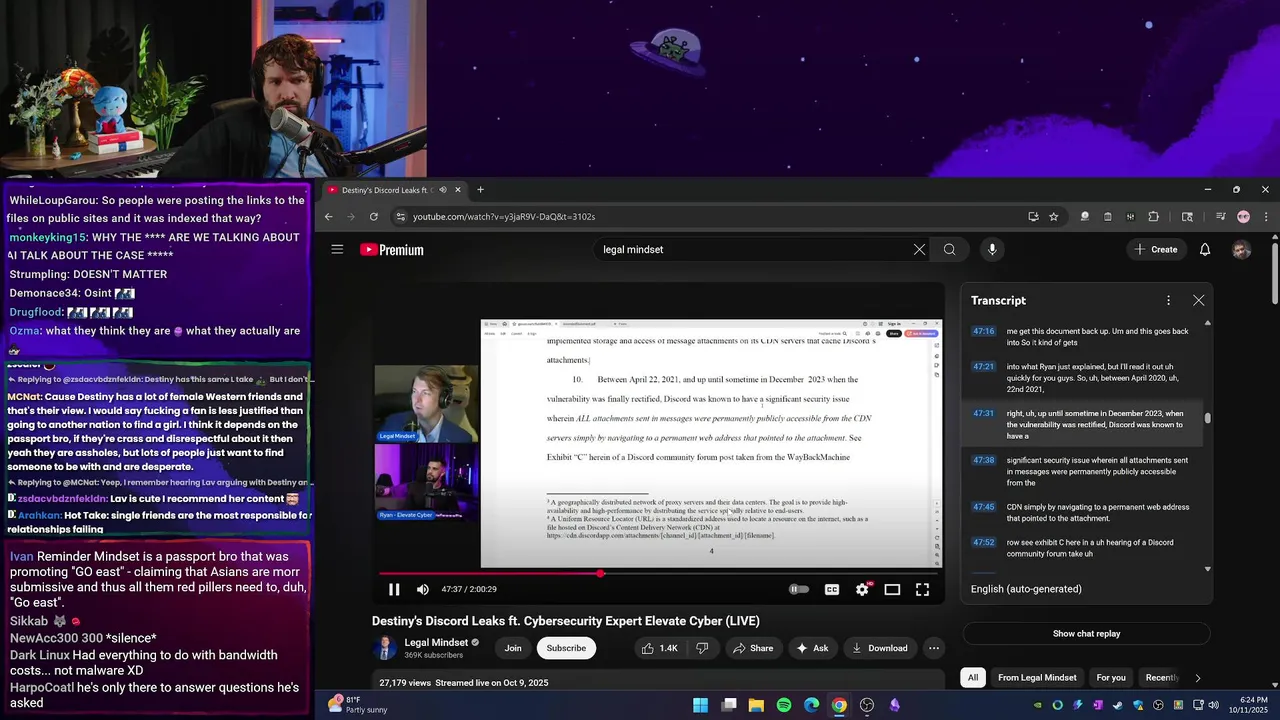1280x720 pixels.
Task: Open OBS Studio from the taskbar
Action: 867,705
